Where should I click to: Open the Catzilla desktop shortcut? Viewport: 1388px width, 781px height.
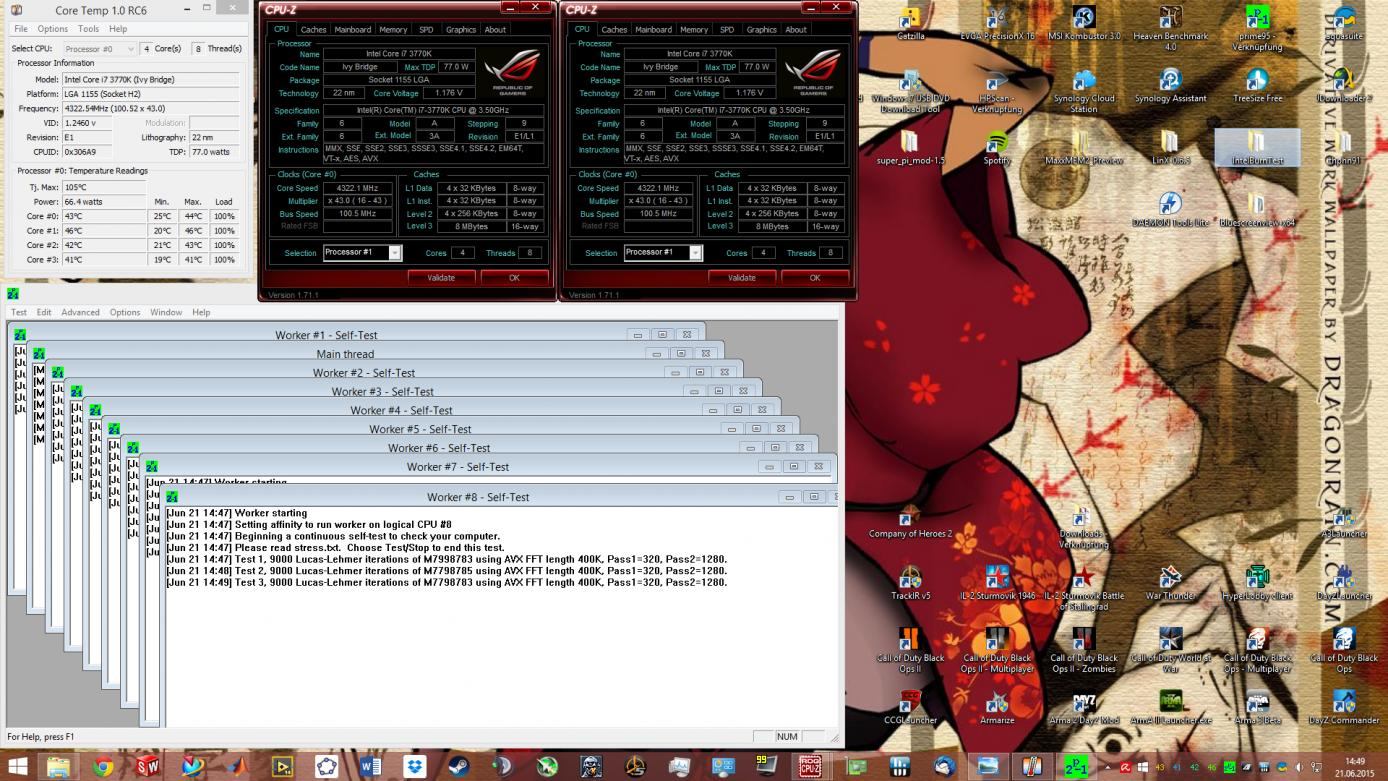(911, 24)
